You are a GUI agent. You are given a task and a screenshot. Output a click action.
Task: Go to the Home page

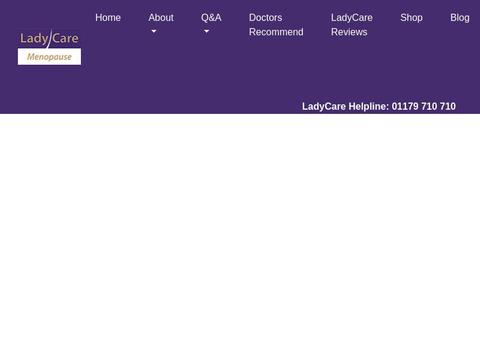(x=108, y=18)
